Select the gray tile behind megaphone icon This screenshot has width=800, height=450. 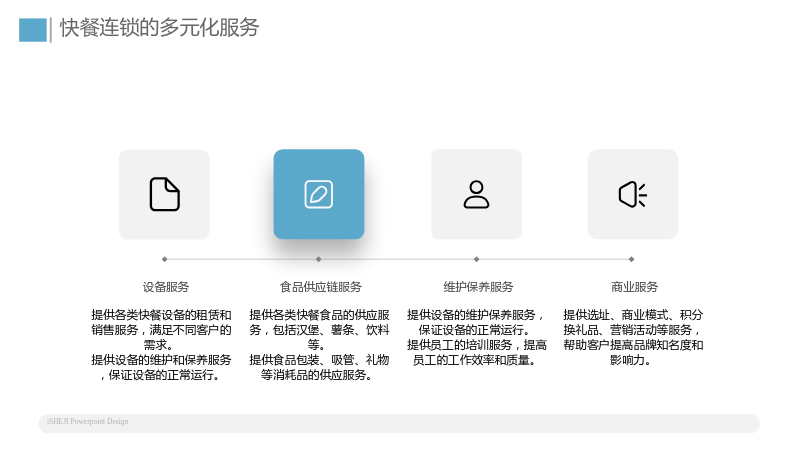[x=633, y=194]
